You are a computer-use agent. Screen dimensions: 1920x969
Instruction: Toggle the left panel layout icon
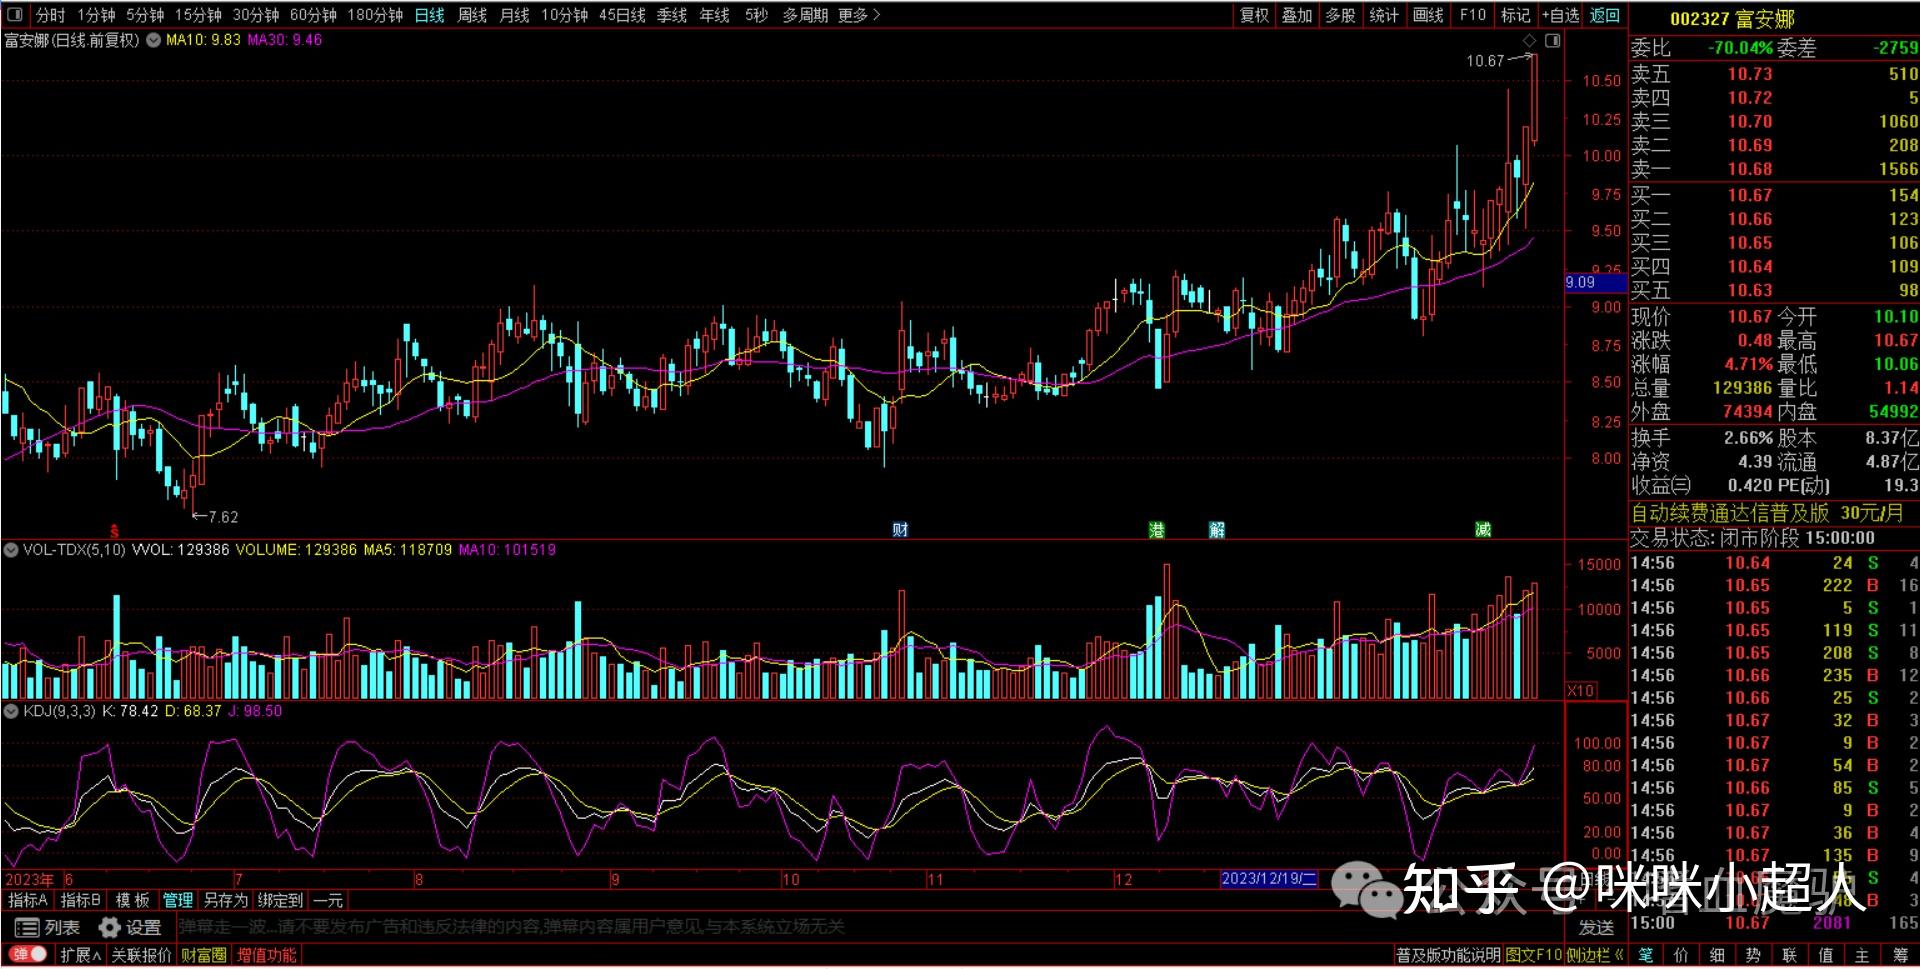click(x=15, y=15)
